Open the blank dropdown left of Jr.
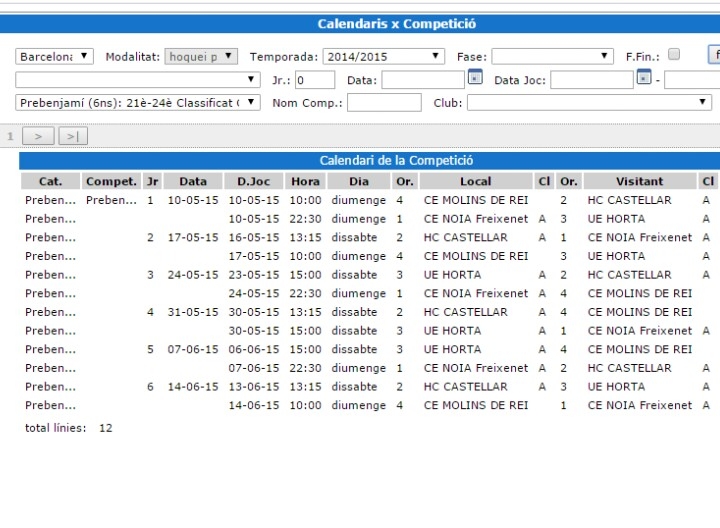Image resolution: width=720 pixels, height=528 pixels. pyautogui.click(x=138, y=80)
